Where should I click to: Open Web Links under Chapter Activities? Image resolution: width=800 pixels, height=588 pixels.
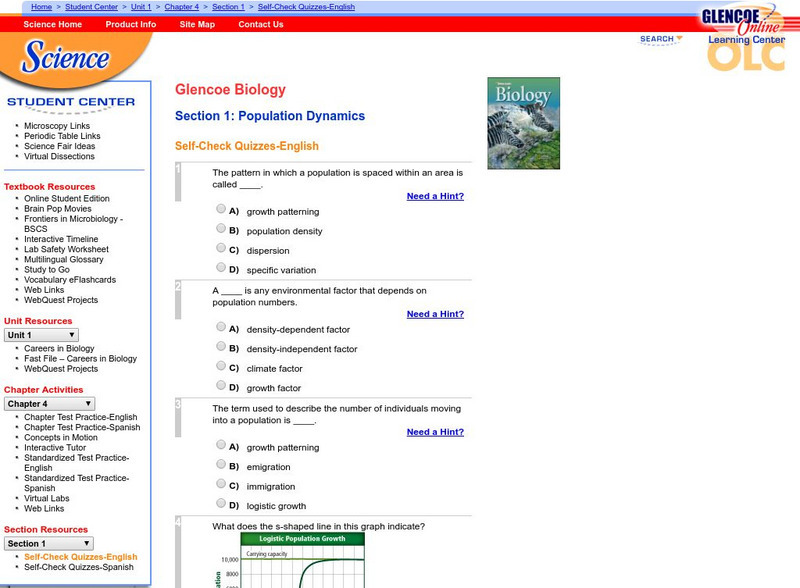coord(44,508)
